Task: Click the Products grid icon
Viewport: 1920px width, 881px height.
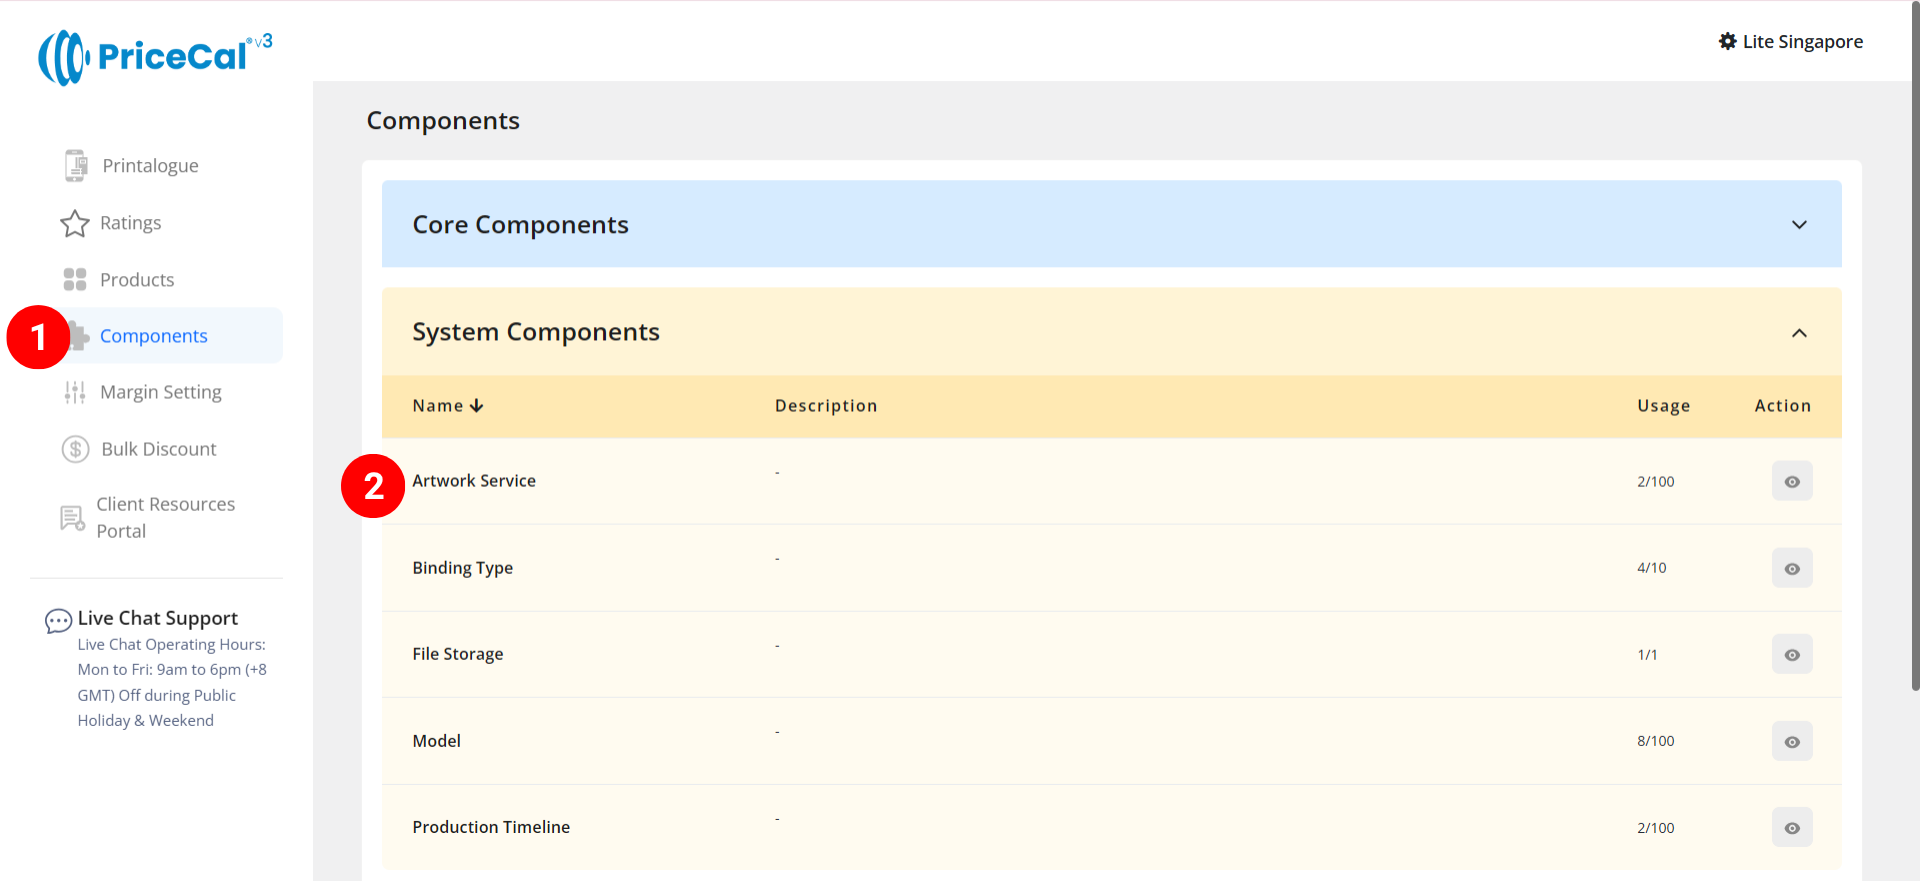Action: [75, 280]
